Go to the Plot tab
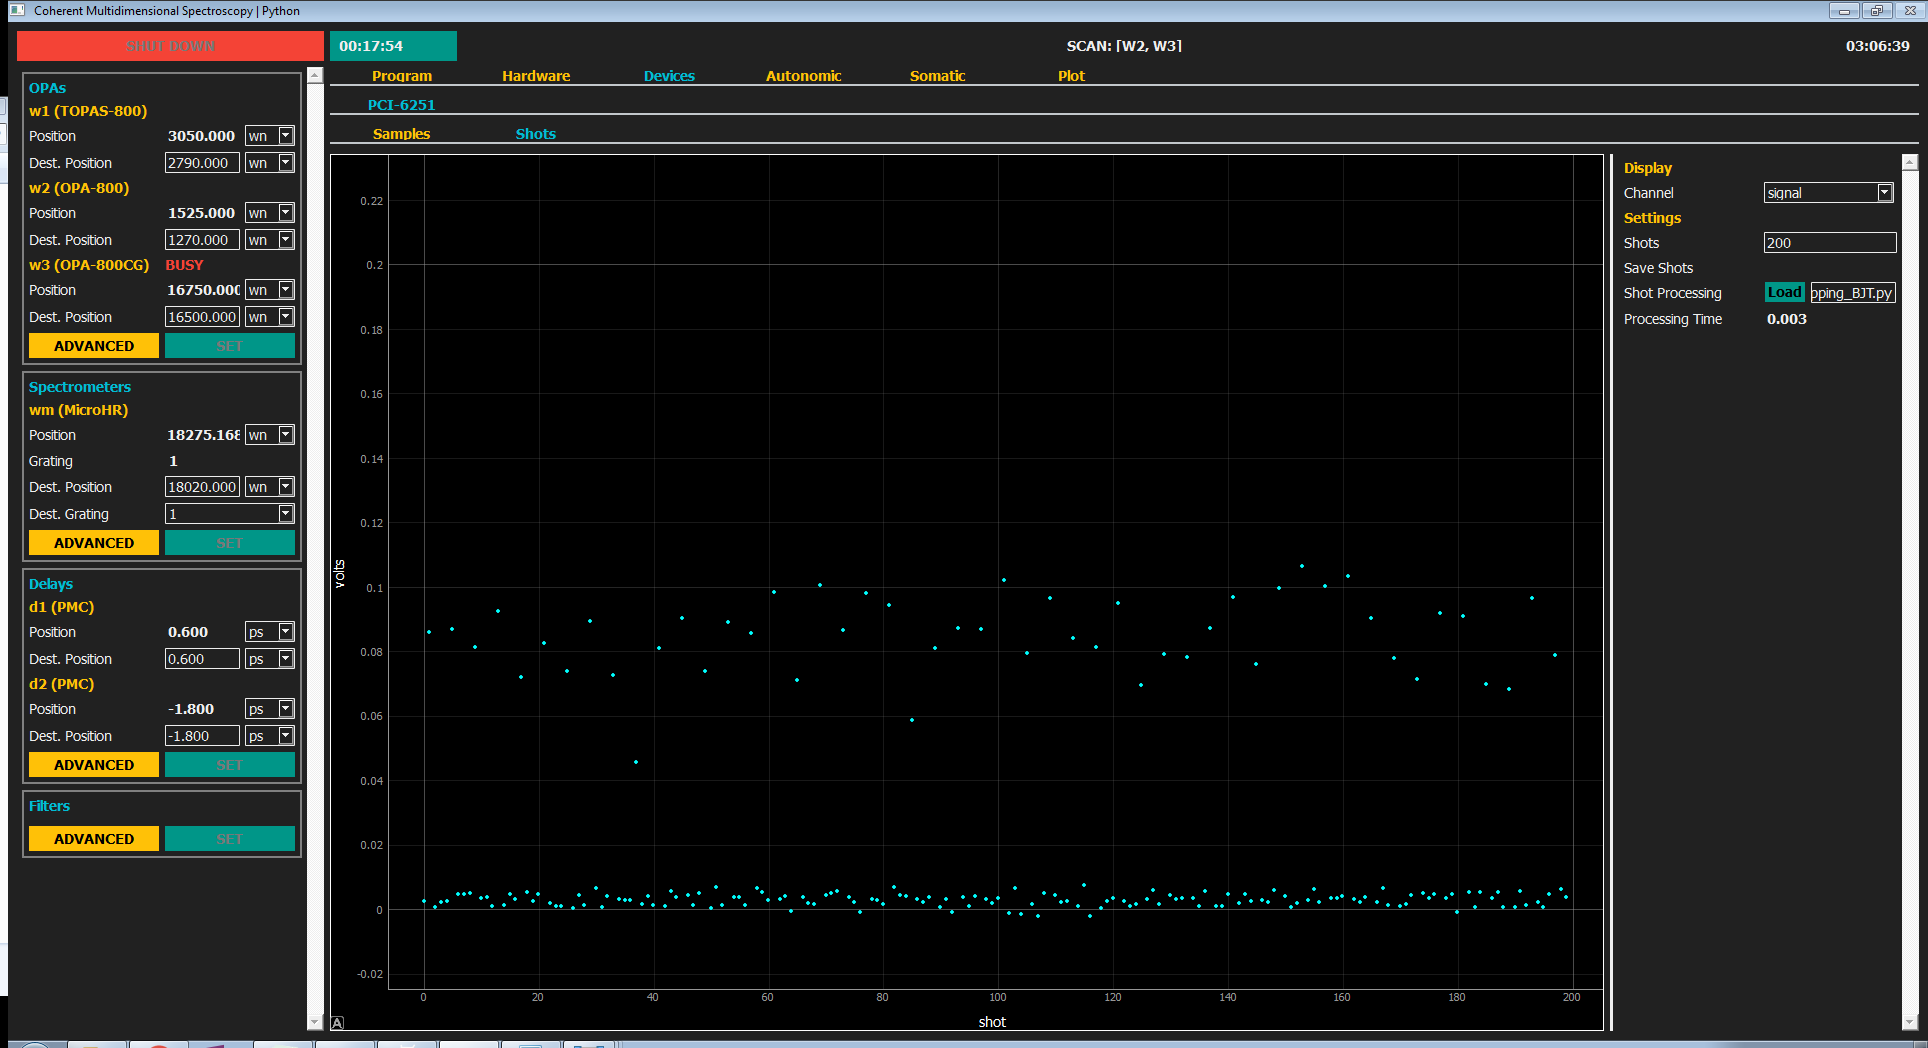 pos(1071,76)
